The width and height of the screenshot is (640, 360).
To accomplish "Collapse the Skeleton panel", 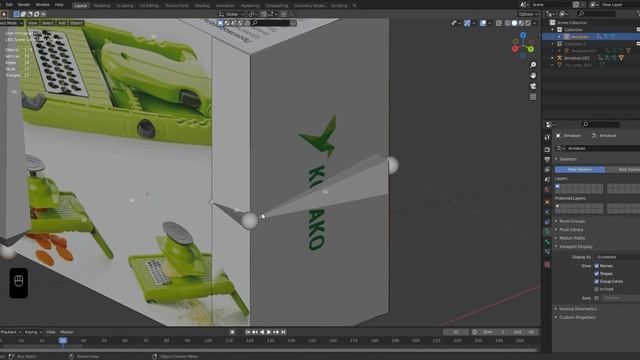I will [x=568, y=159].
